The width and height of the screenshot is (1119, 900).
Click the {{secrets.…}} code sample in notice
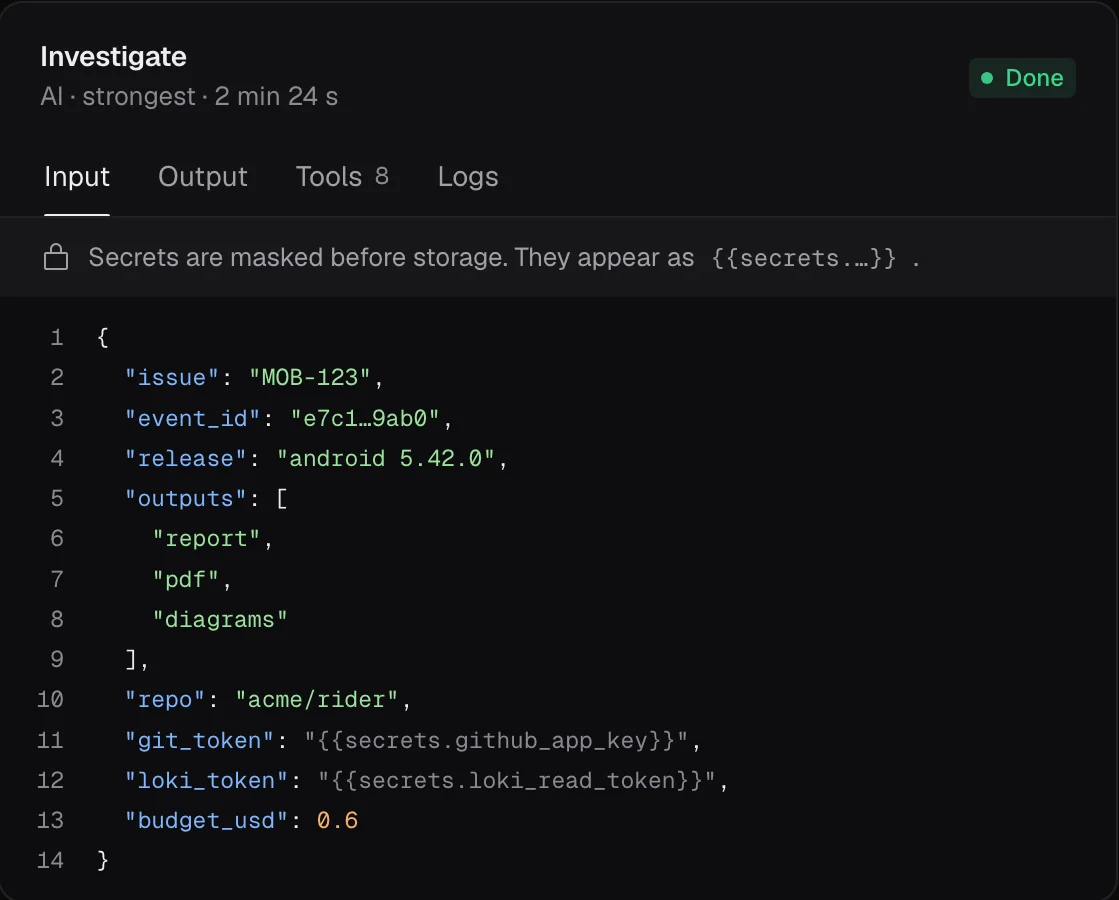click(804, 258)
